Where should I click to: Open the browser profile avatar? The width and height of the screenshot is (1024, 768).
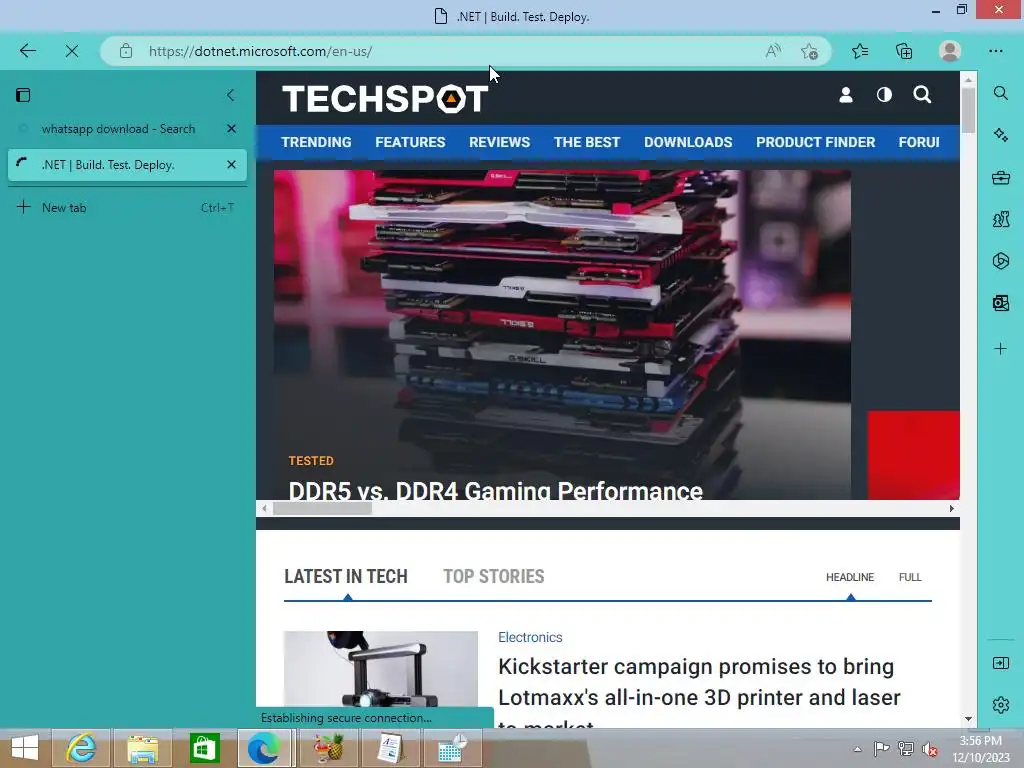950,51
